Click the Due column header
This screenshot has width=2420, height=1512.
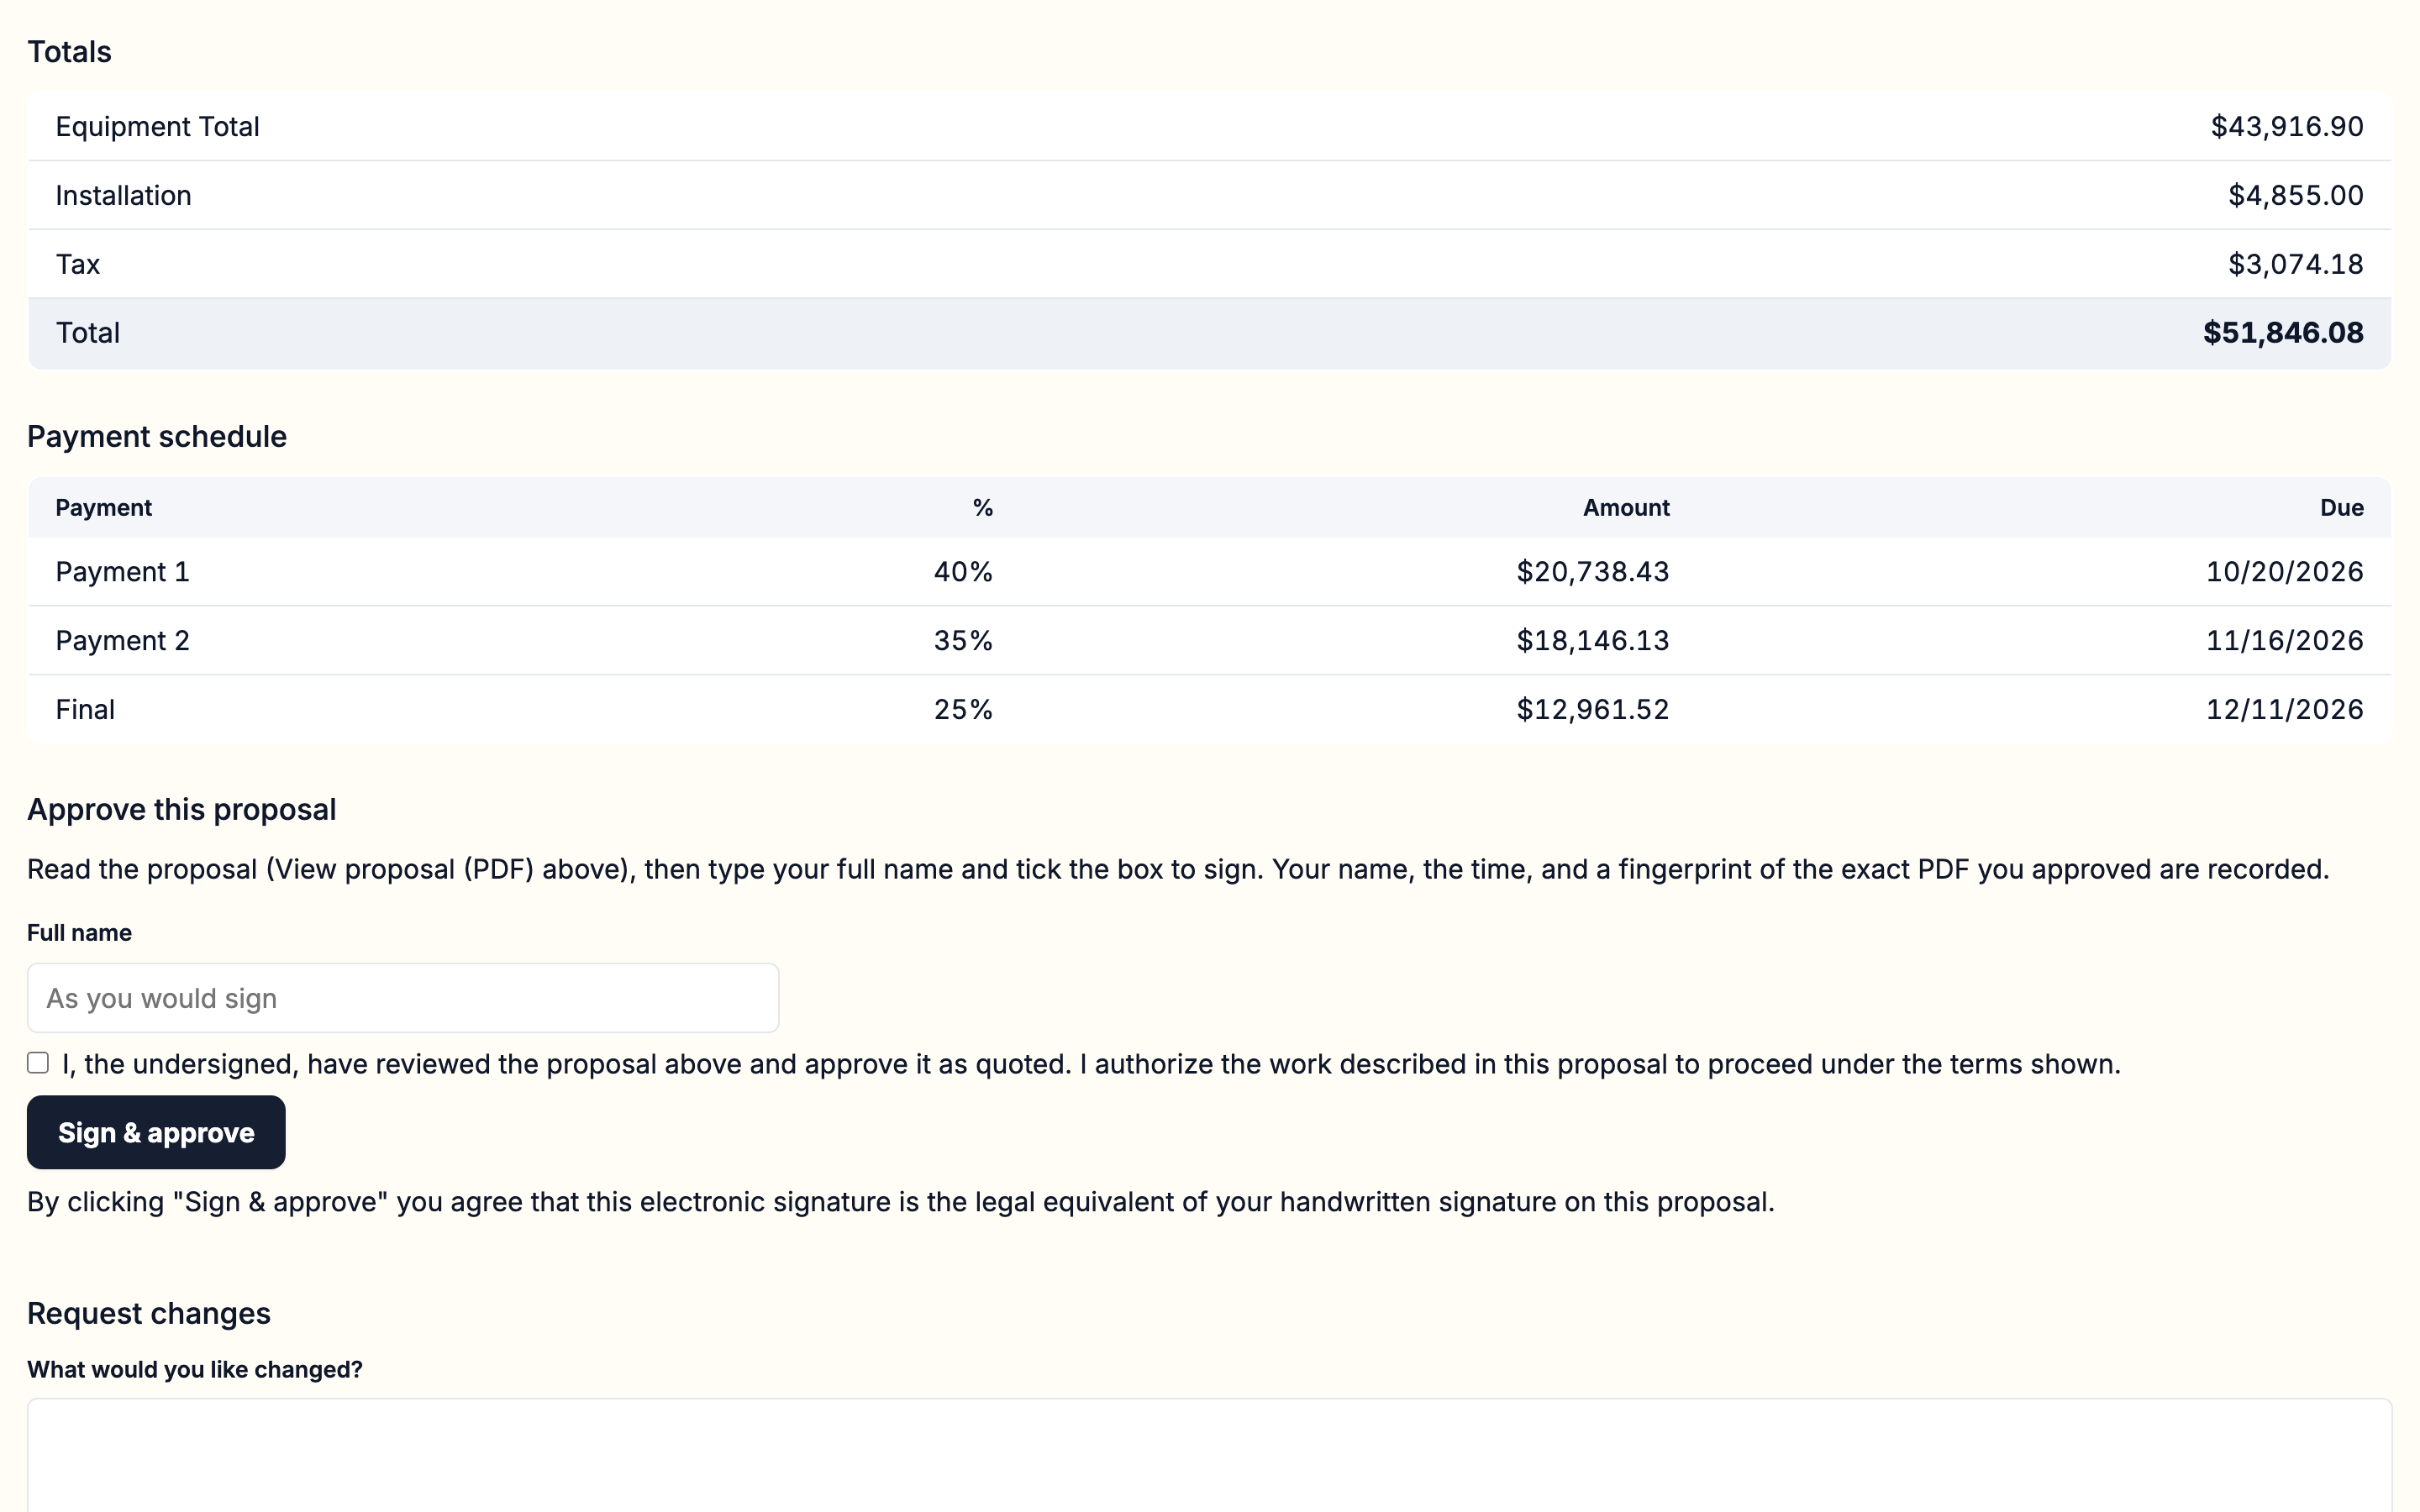(2342, 508)
